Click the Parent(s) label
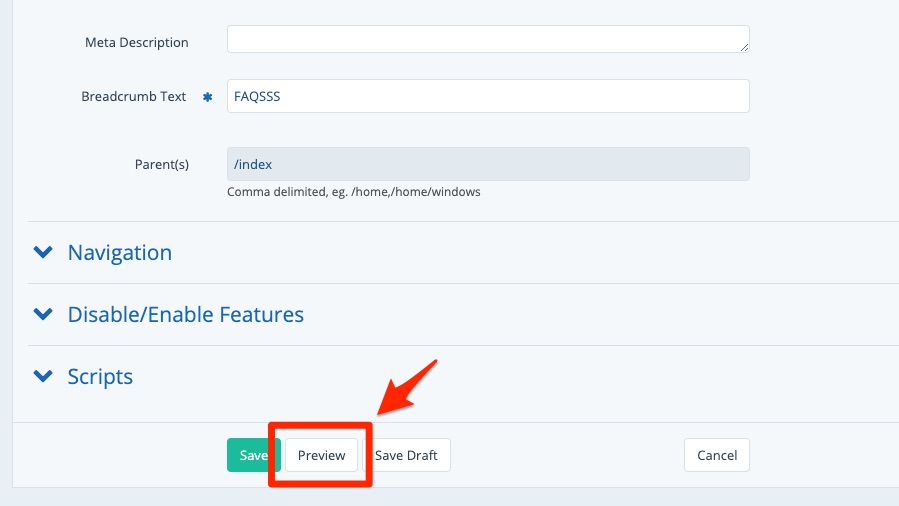Image resolution: width=899 pixels, height=506 pixels. point(161,164)
